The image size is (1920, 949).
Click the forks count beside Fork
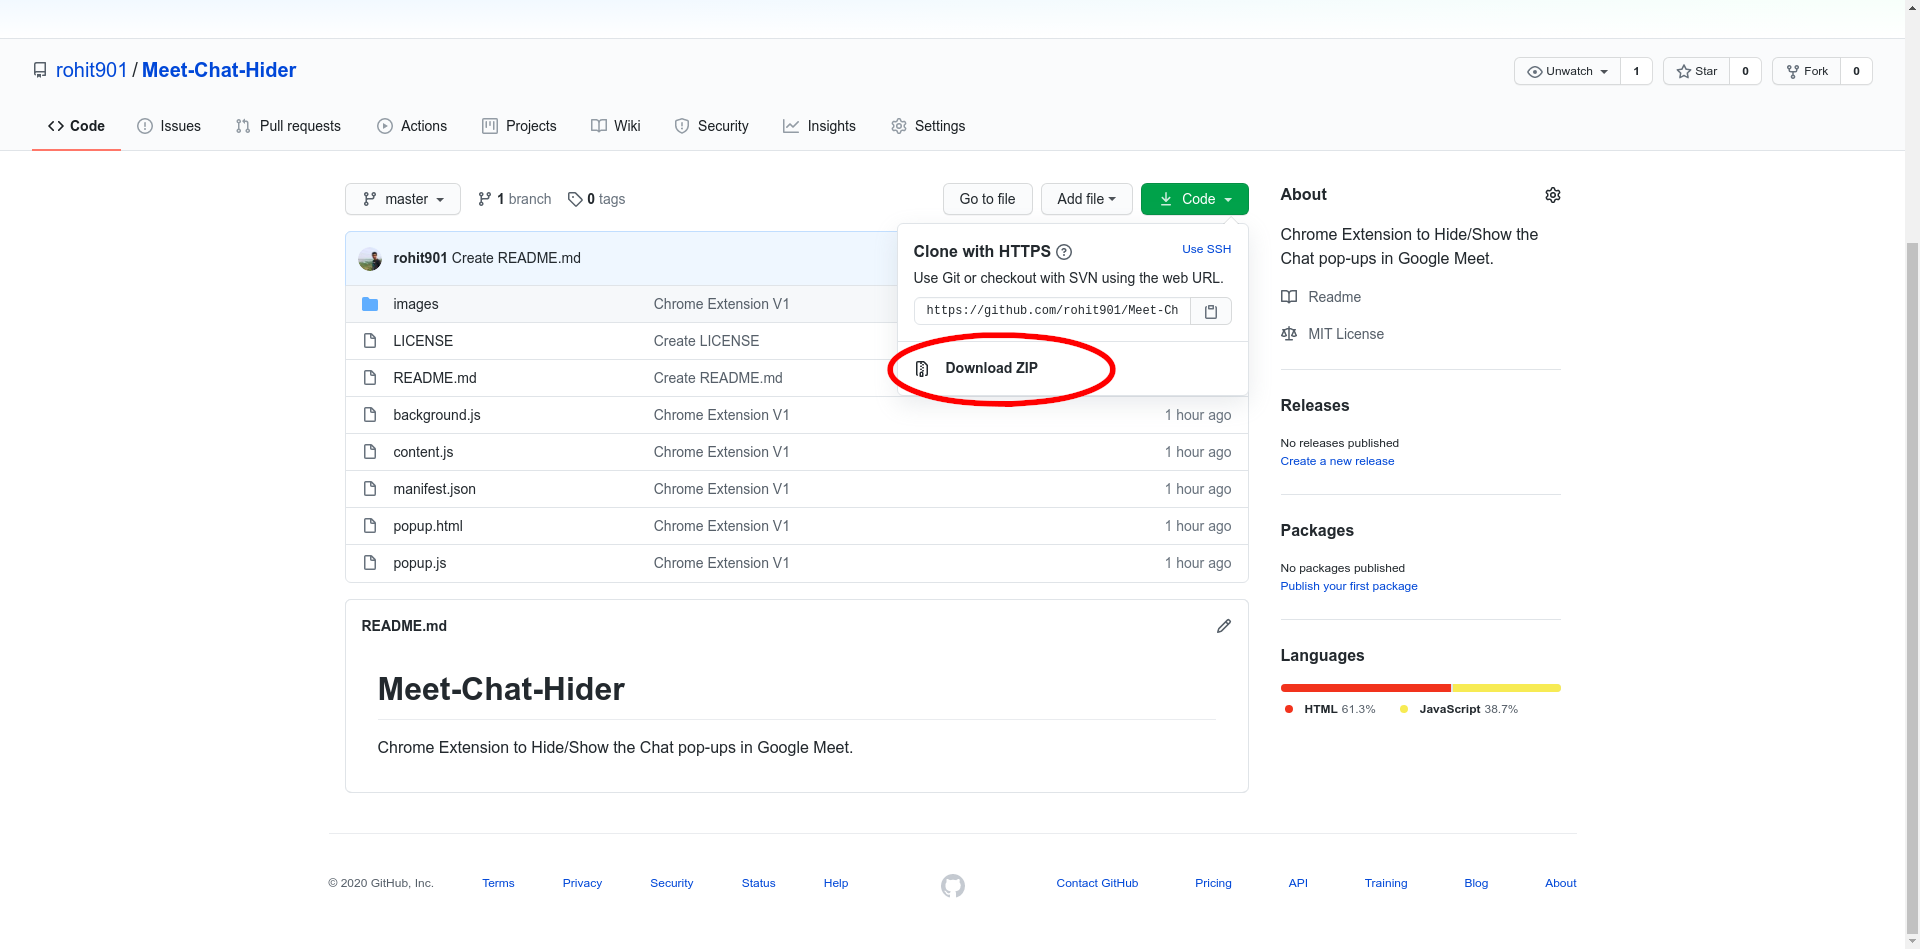tap(1856, 71)
